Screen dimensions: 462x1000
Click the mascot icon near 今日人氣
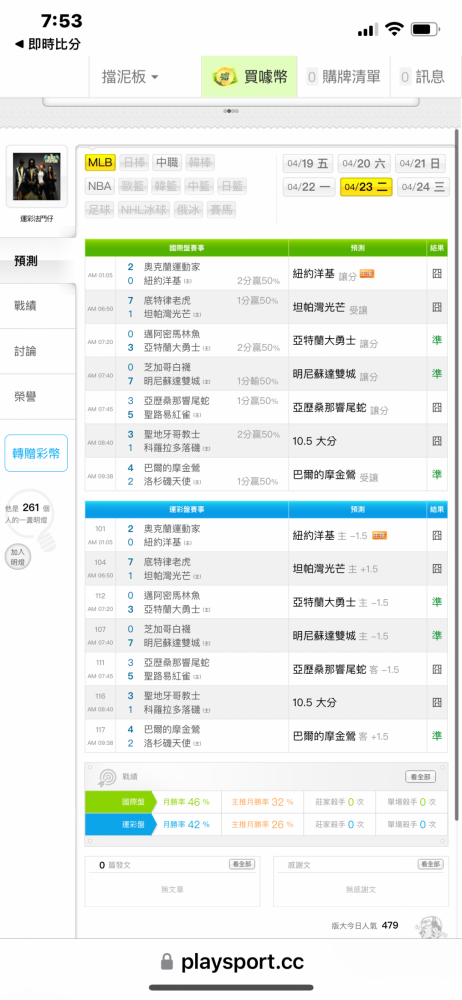tap(428, 927)
